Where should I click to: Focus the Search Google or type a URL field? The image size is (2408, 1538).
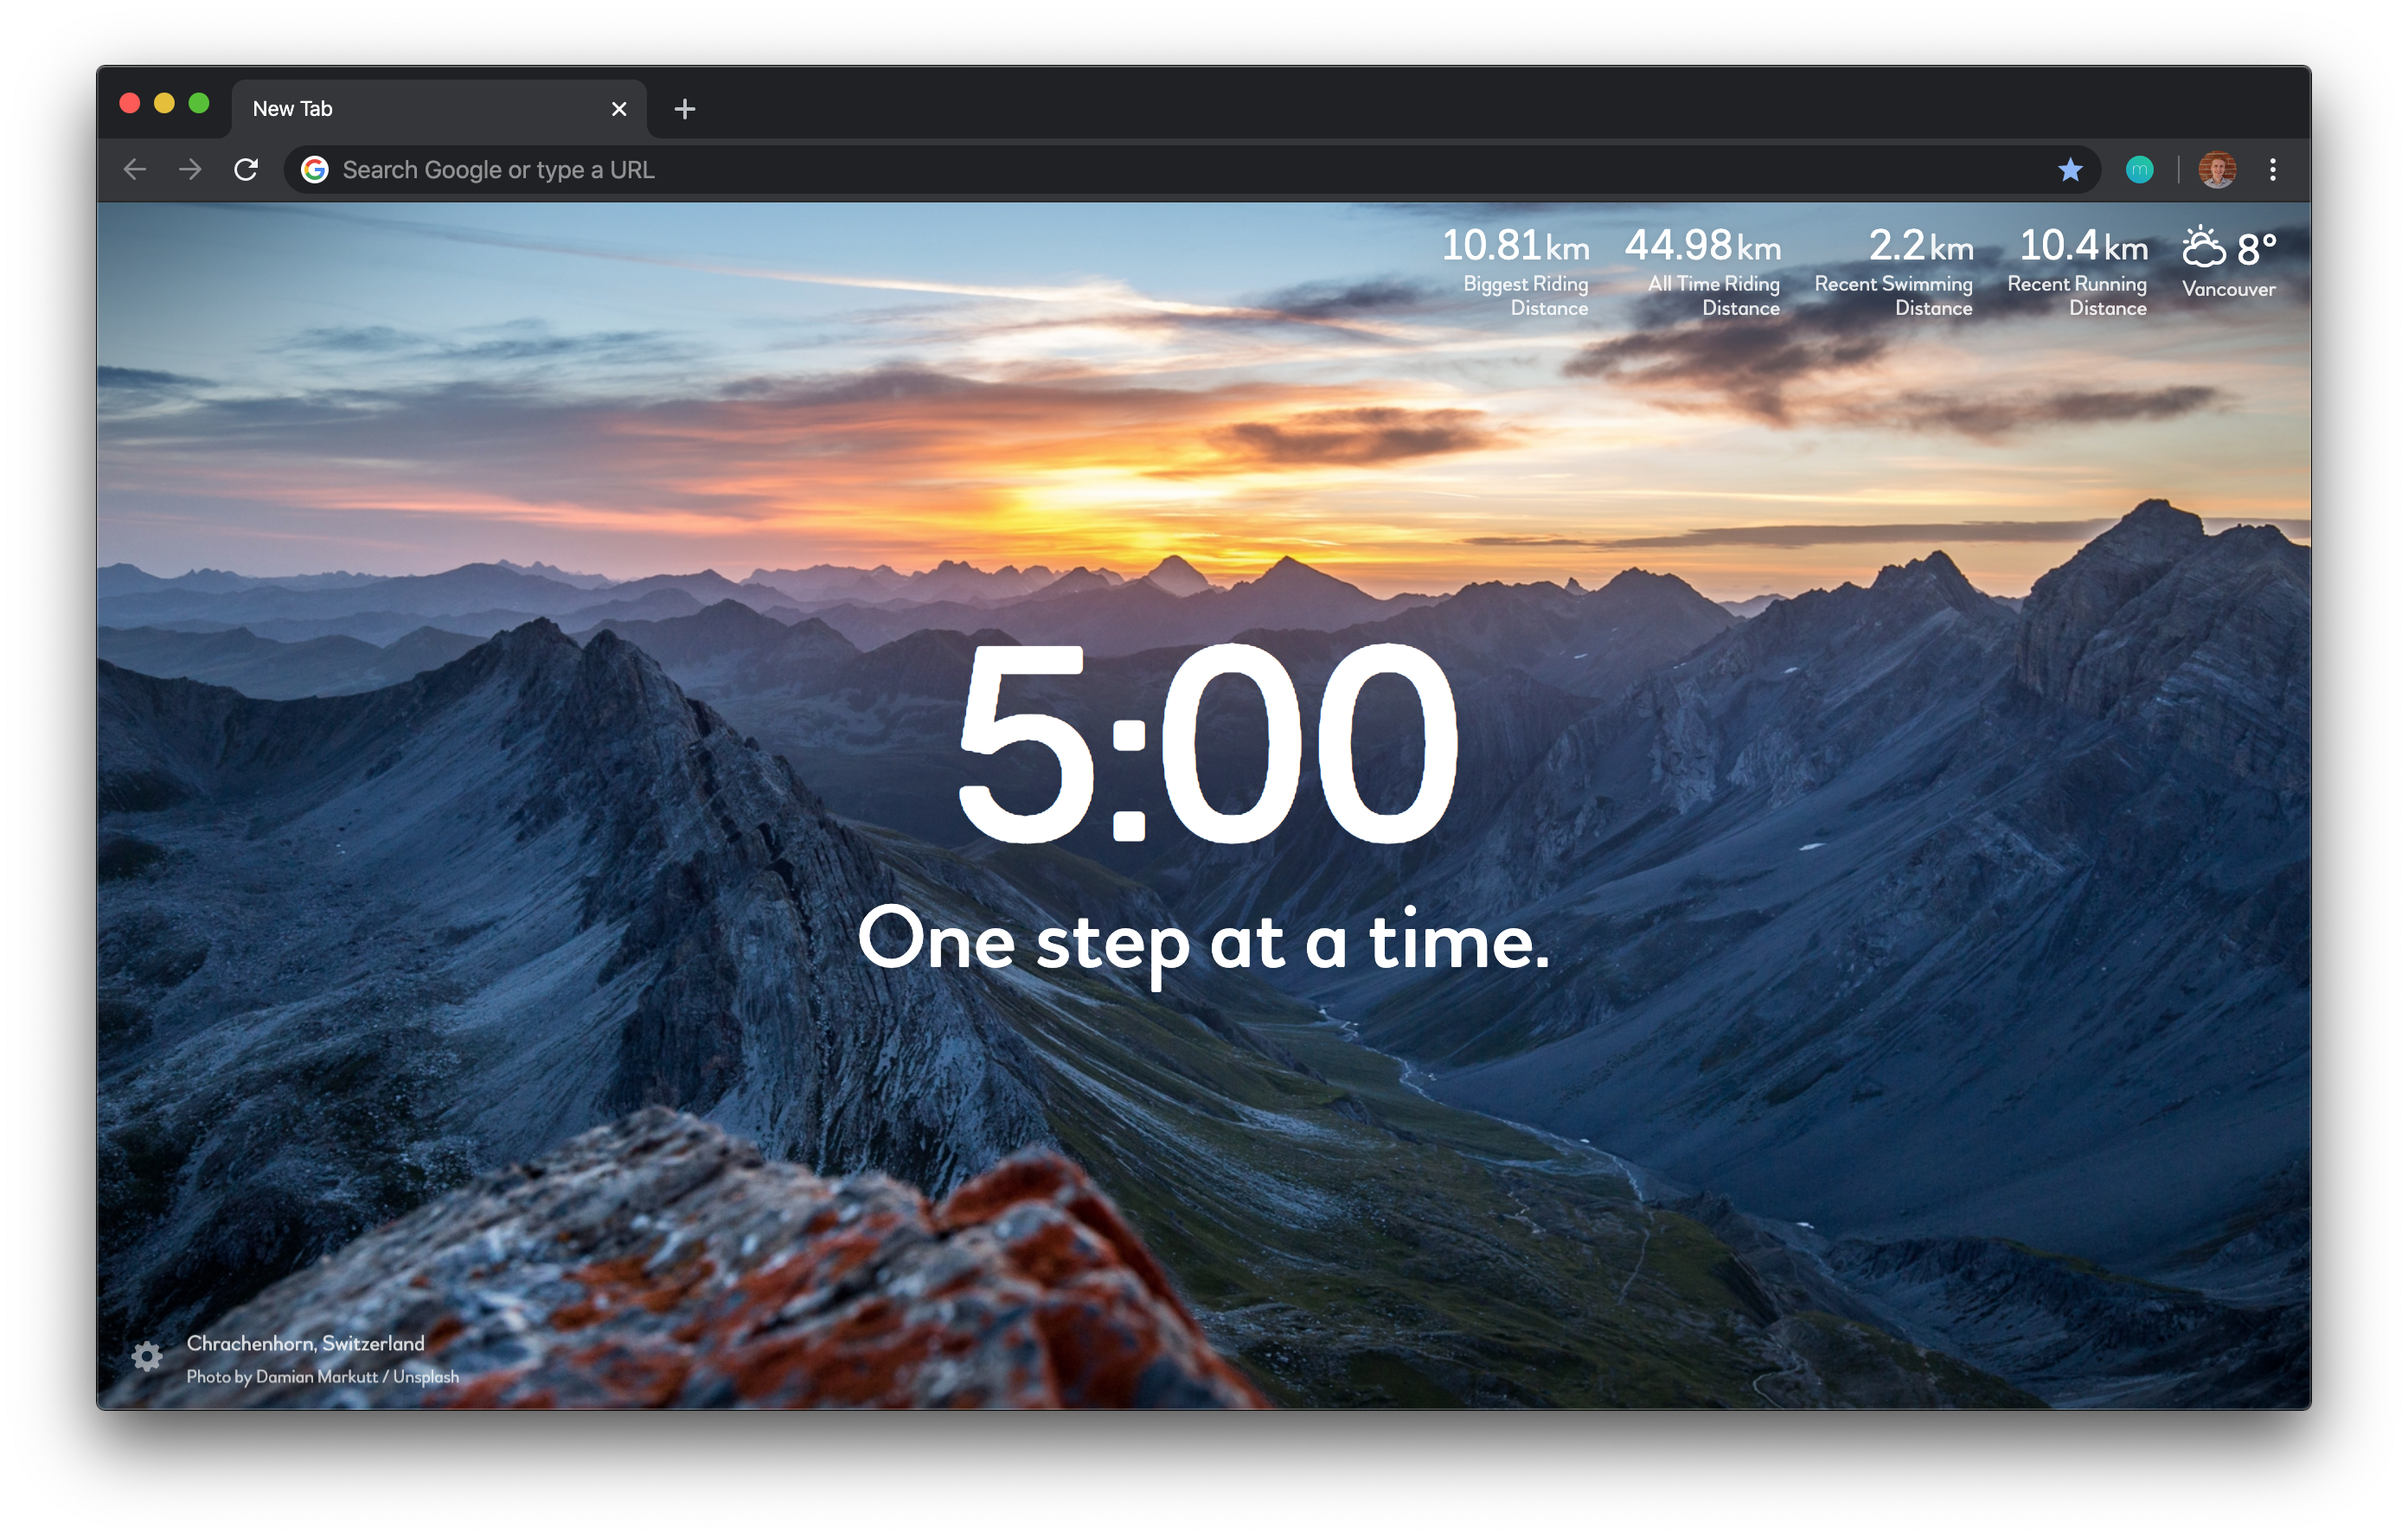coord(1190,170)
